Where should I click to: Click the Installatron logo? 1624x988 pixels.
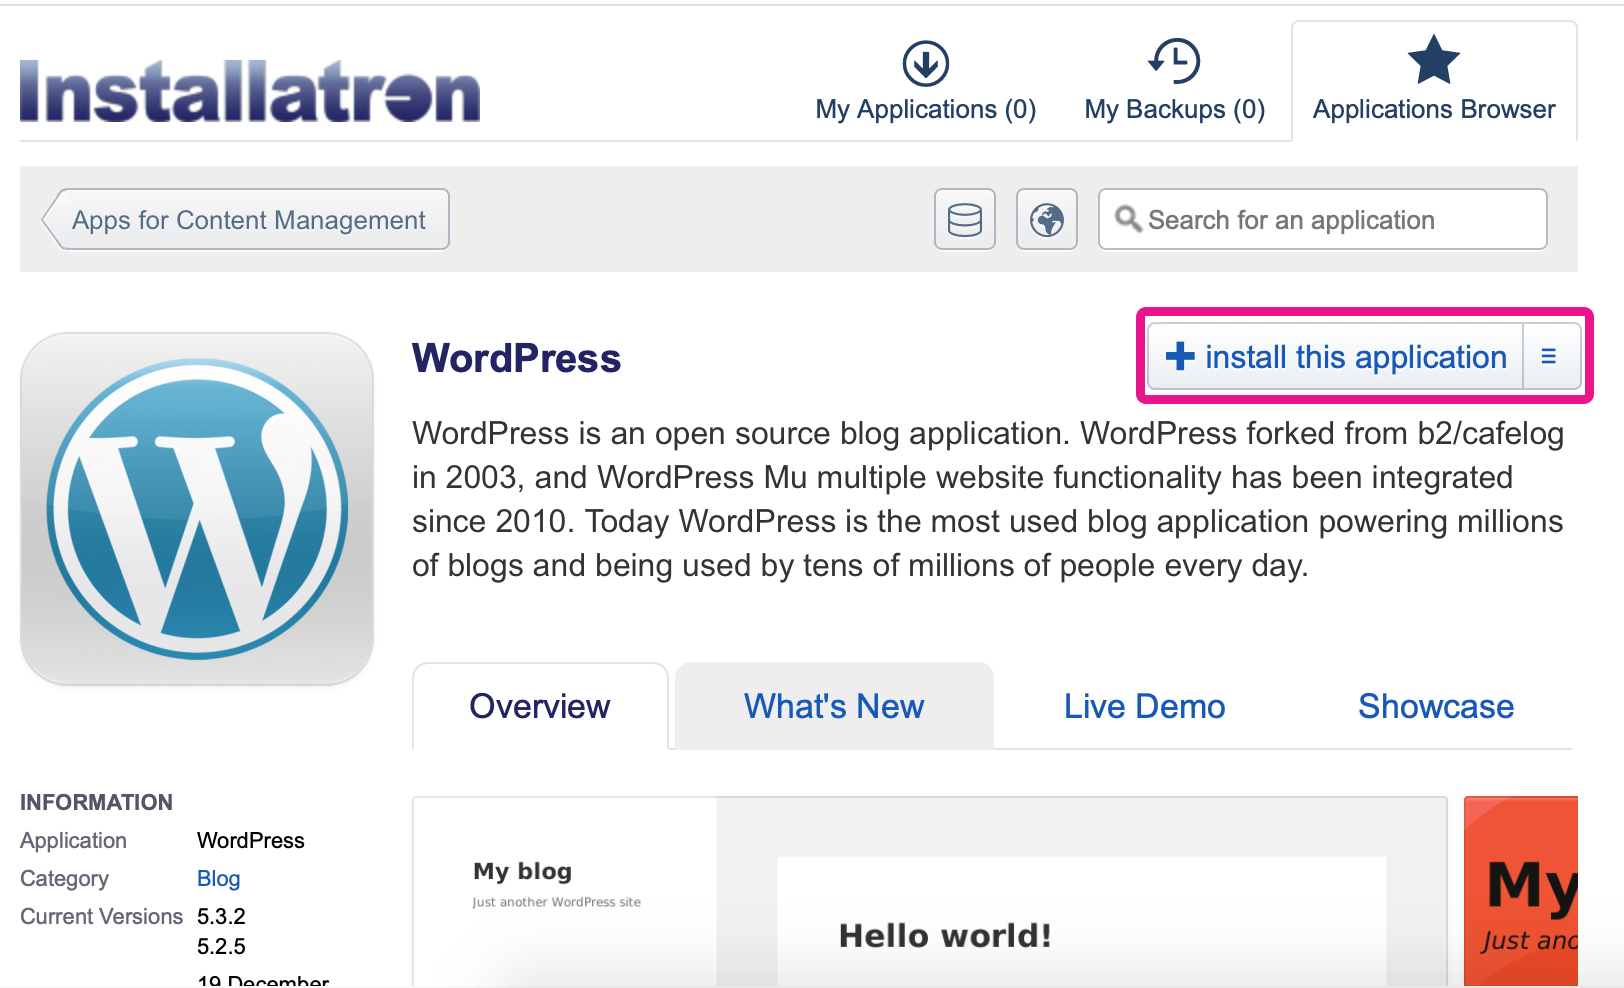[x=250, y=92]
